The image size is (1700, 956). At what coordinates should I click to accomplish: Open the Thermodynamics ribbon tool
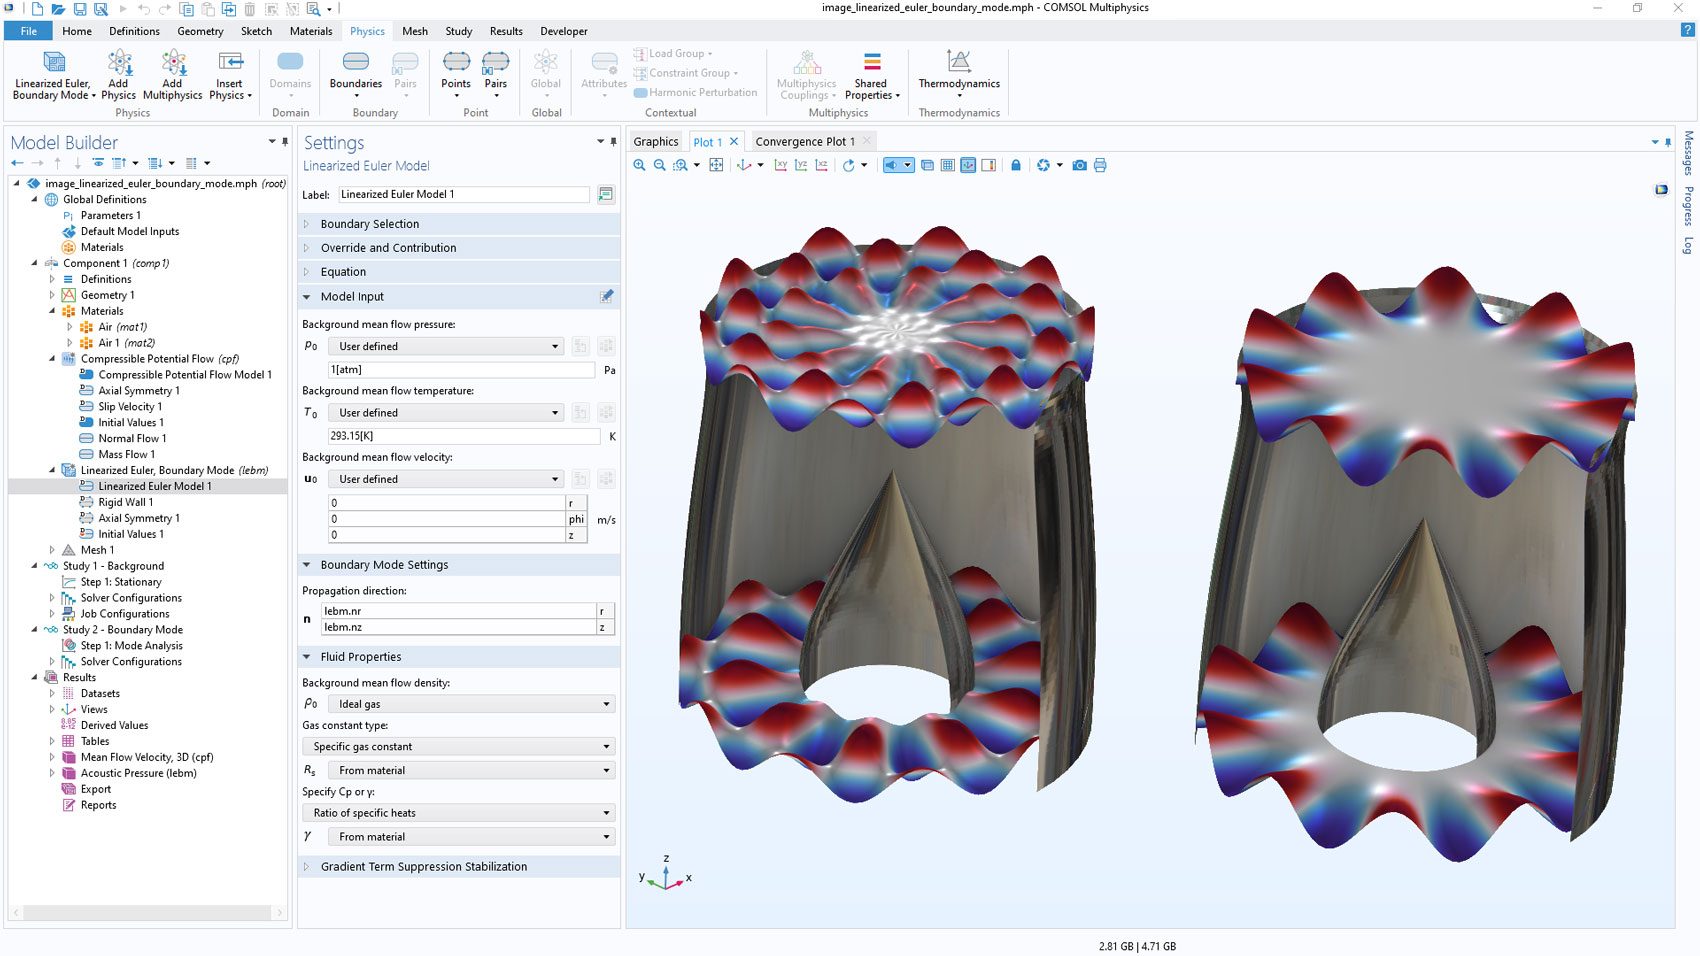(x=958, y=75)
